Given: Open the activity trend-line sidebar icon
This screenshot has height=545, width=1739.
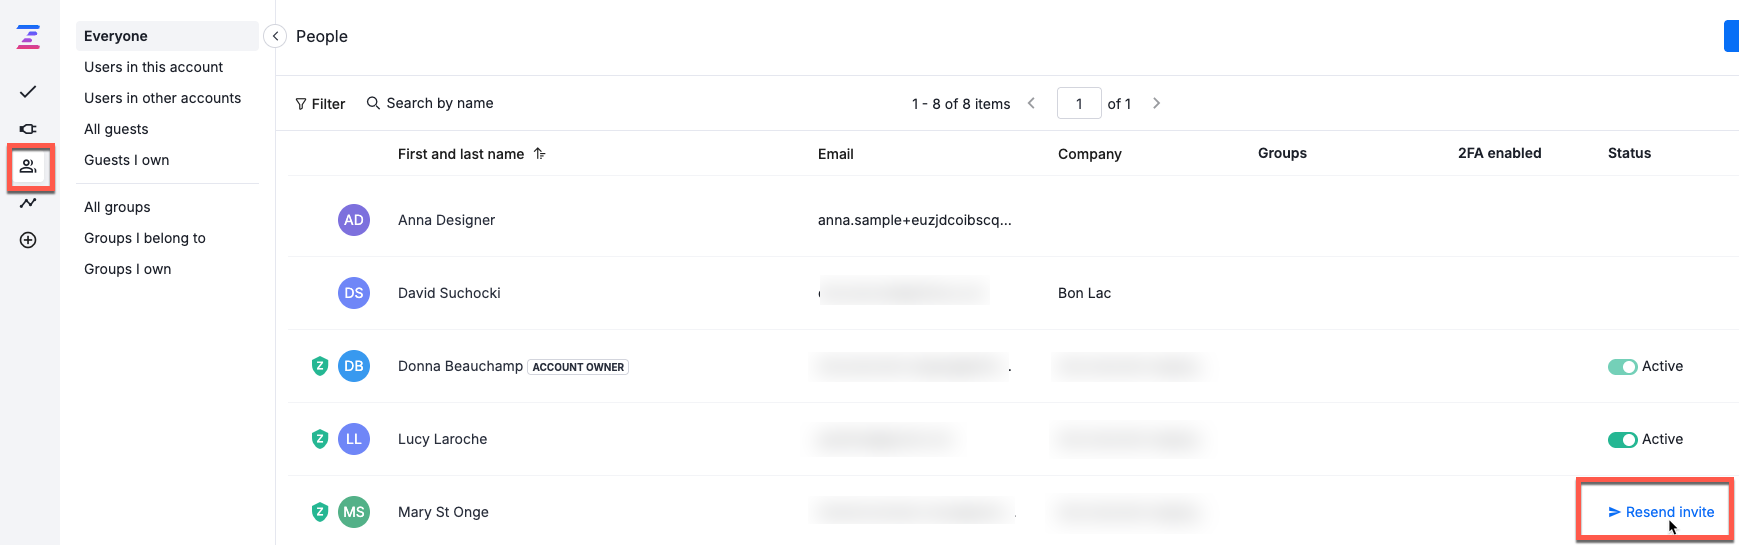Looking at the screenshot, I should pyautogui.click(x=28, y=203).
